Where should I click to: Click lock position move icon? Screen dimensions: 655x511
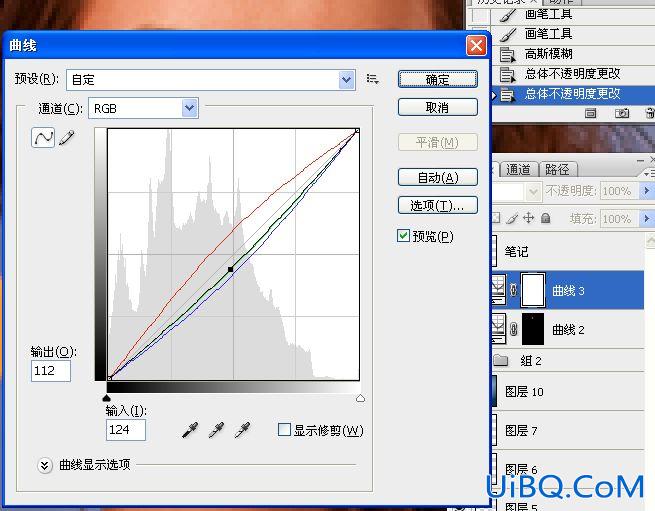[x=528, y=218]
